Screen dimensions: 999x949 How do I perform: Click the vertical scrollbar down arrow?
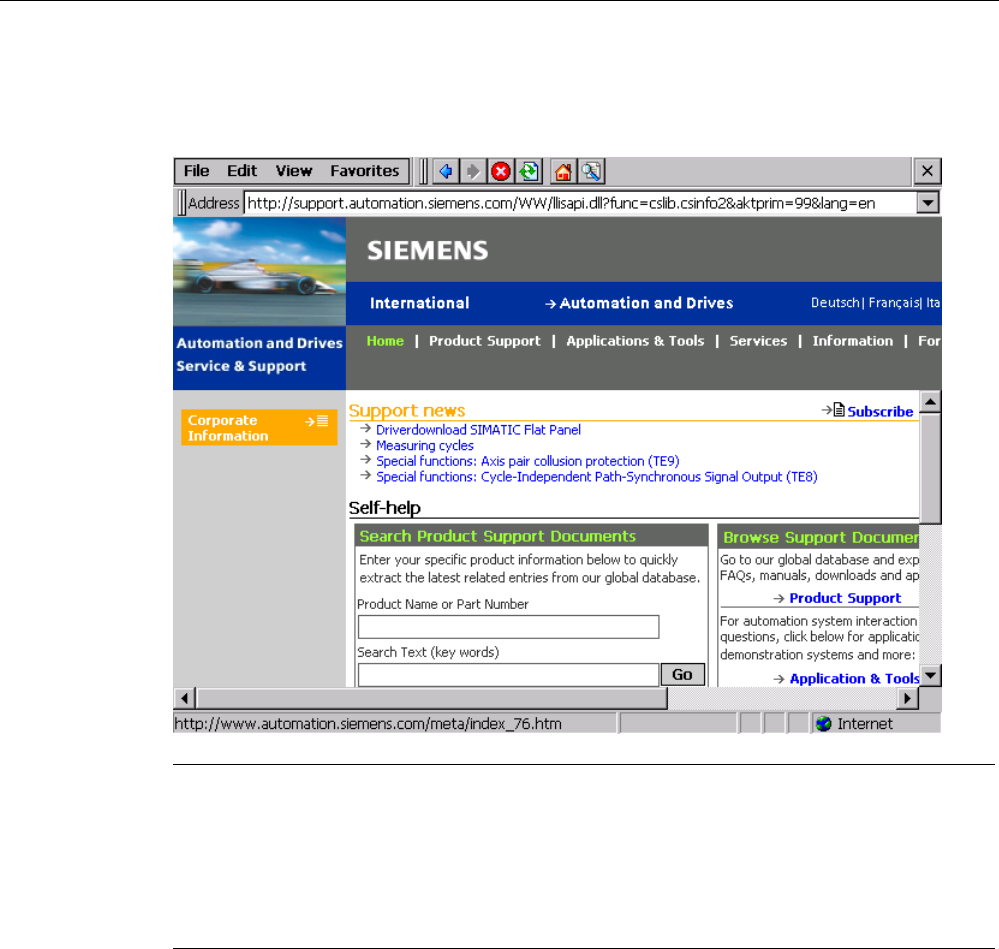(x=931, y=675)
